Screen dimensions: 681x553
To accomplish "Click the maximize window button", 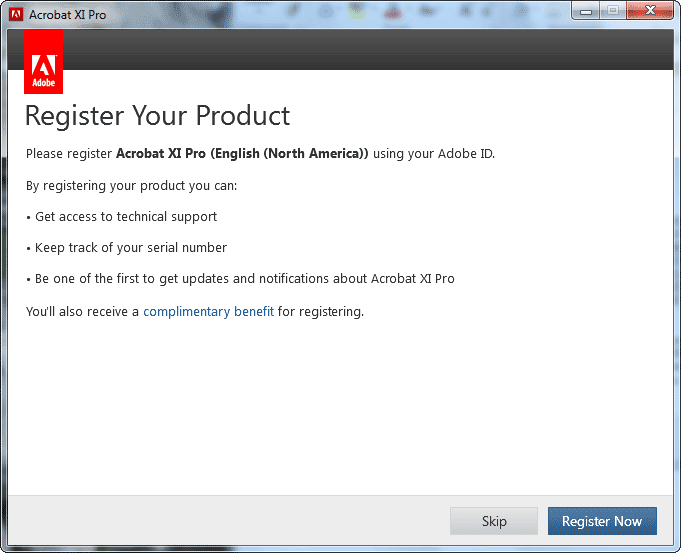I will (613, 11).
